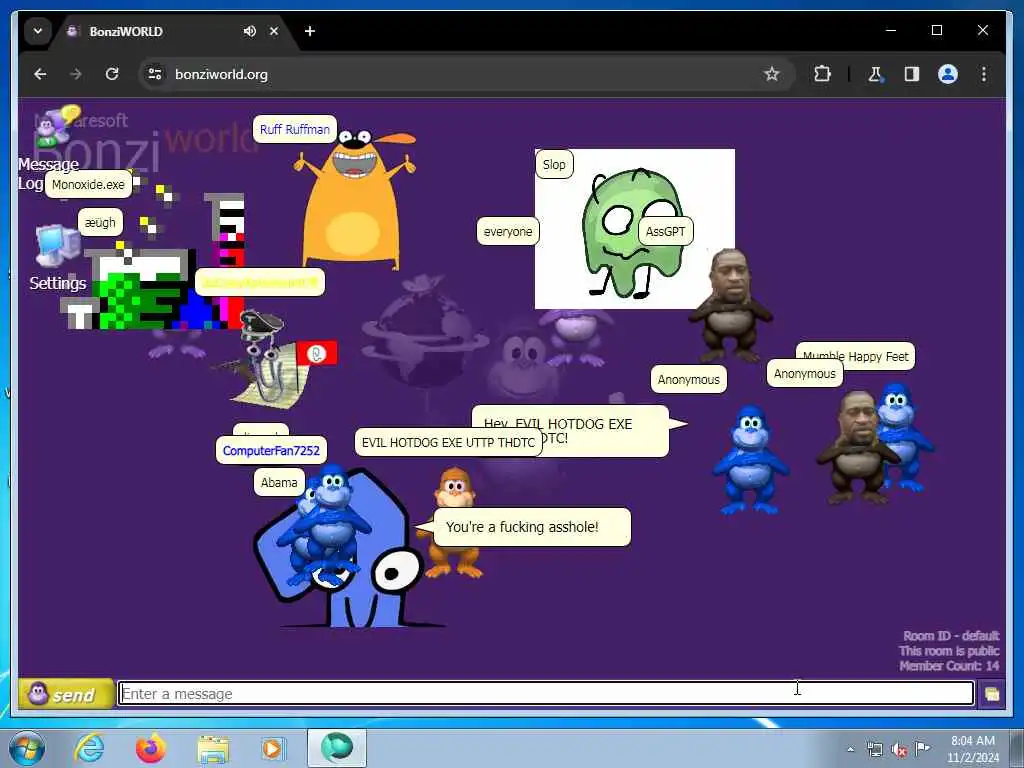
Task: Click the everyone name label
Action: point(507,232)
